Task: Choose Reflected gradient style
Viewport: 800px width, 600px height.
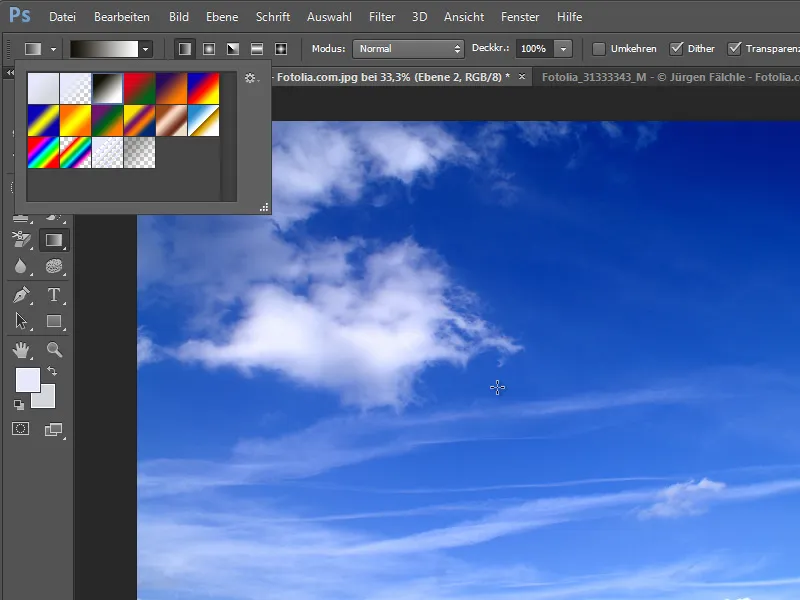Action: 257,49
